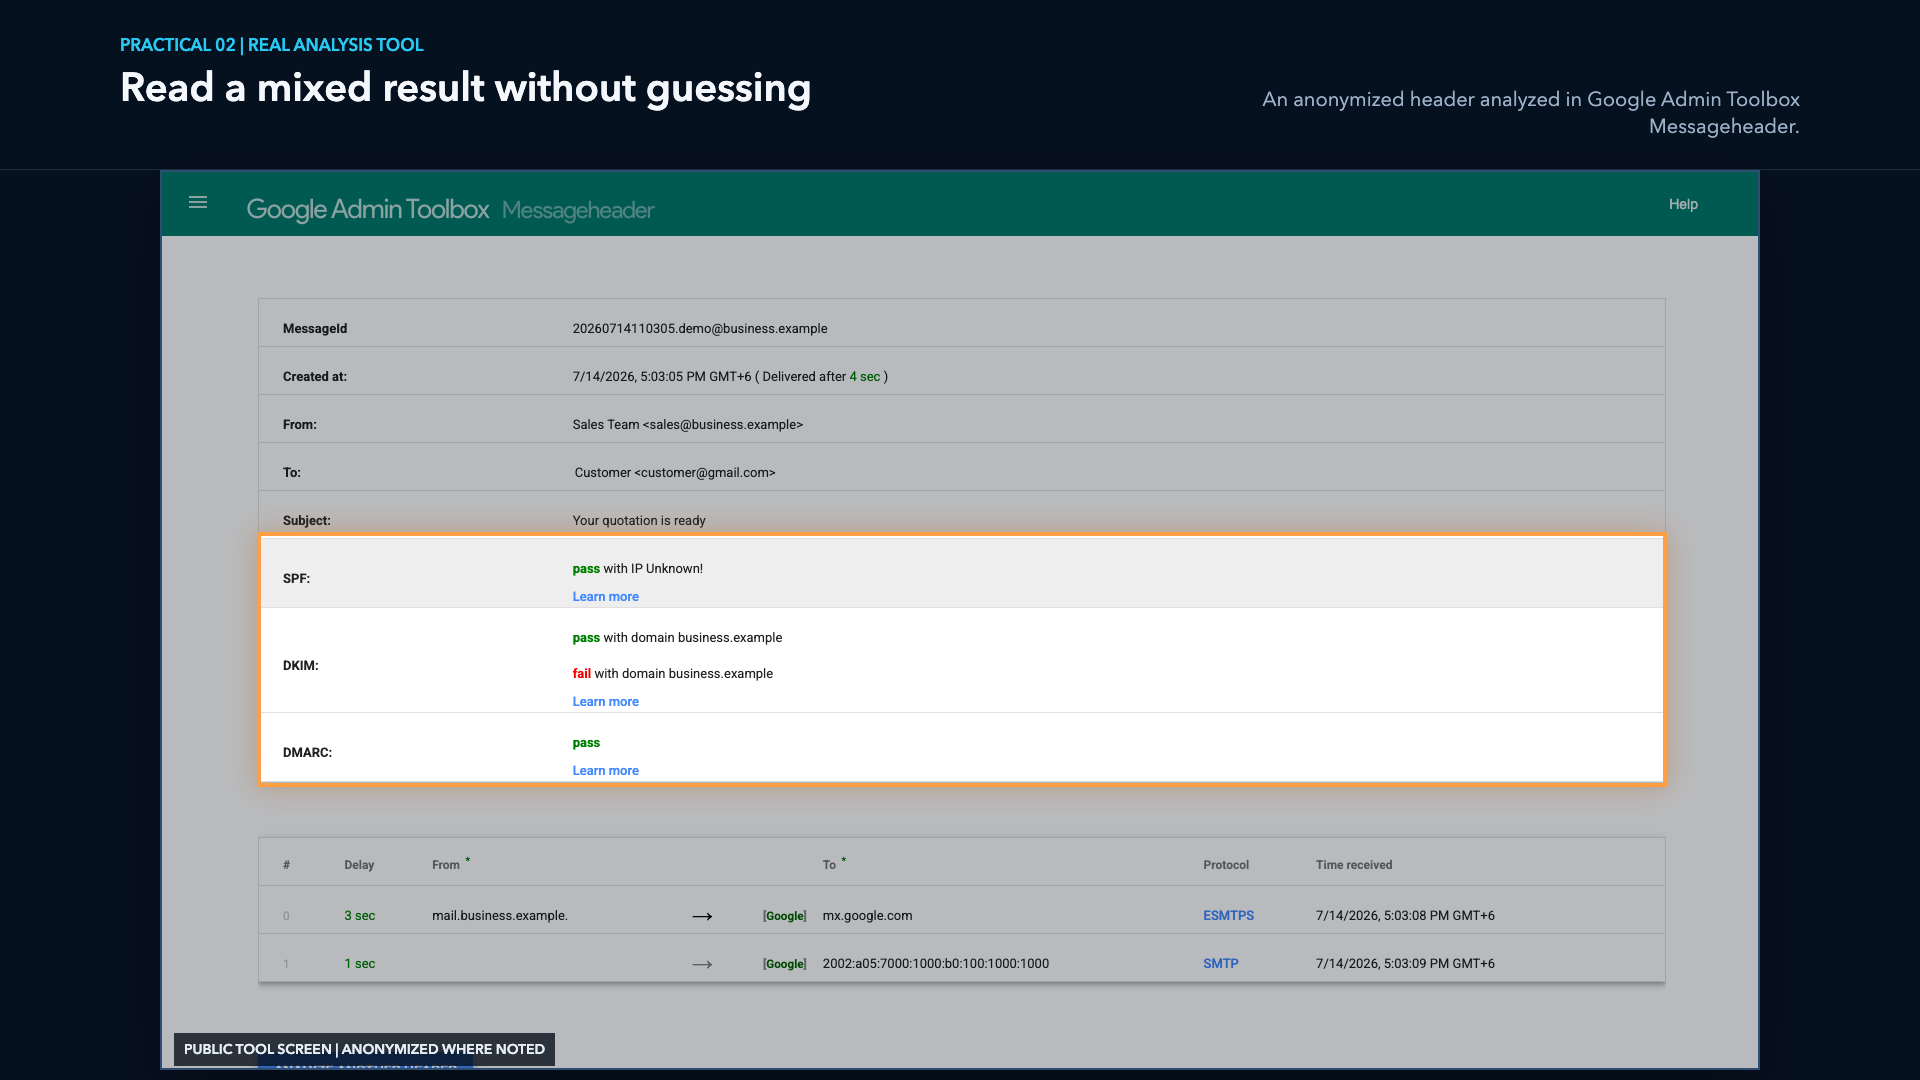Screen dimensions: 1920x1080
Task: Click the 2002:a05:7000:1000:b0:100:1000:1000 address
Action: [936, 964]
